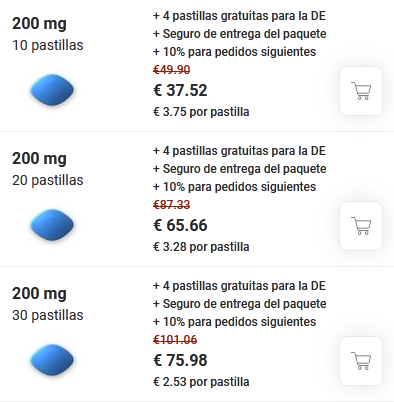
Task: Select the € 65.66 price
Action: tap(180, 225)
